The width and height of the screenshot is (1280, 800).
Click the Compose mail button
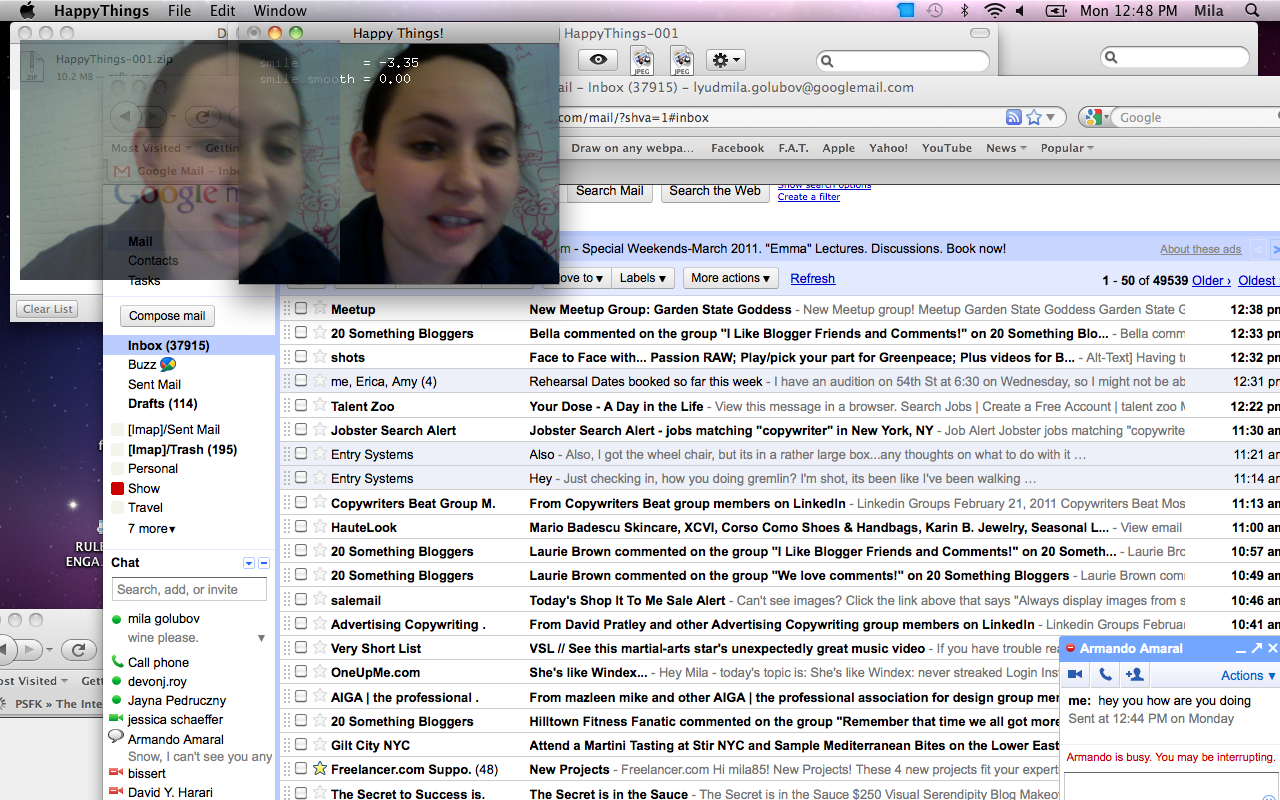click(x=167, y=316)
